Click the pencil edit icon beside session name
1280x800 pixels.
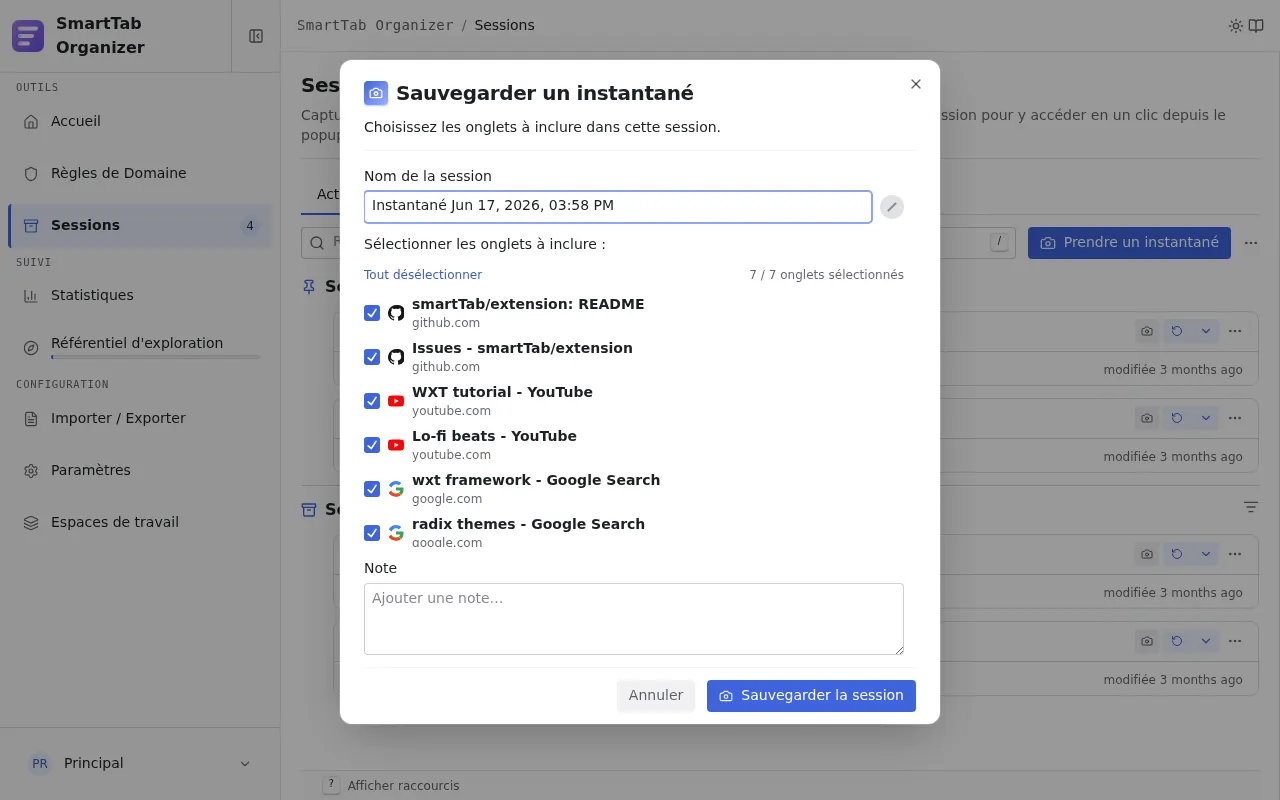[892, 207]
